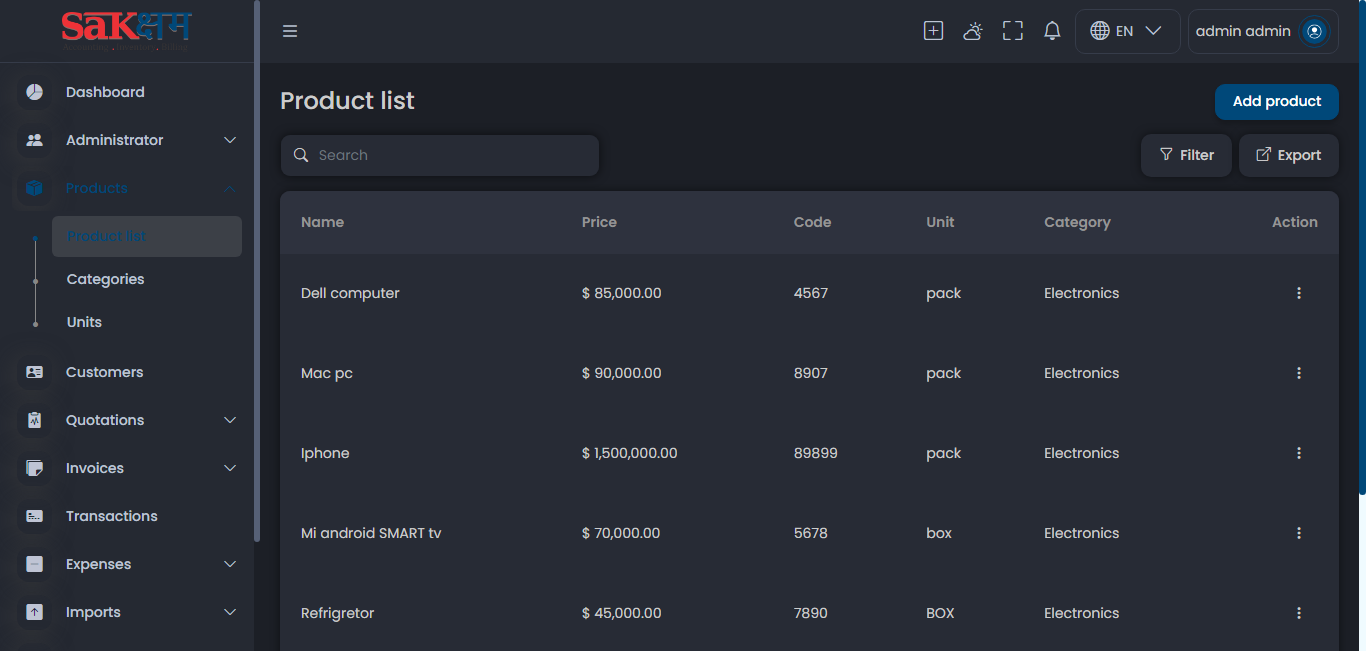Open the notifications bell
Viewport: 1366px width, 651px height.
pos(1052,31)
